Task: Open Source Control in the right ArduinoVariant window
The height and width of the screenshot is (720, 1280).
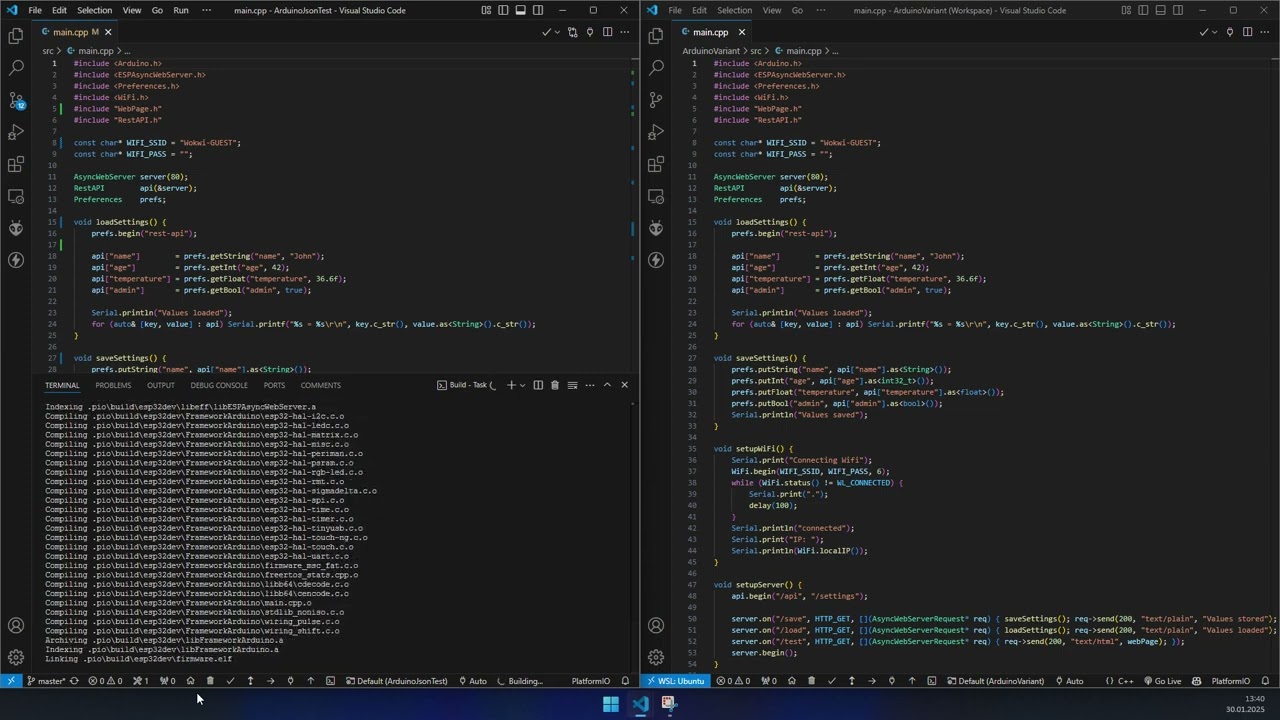Action: click(x=656, y=100)
